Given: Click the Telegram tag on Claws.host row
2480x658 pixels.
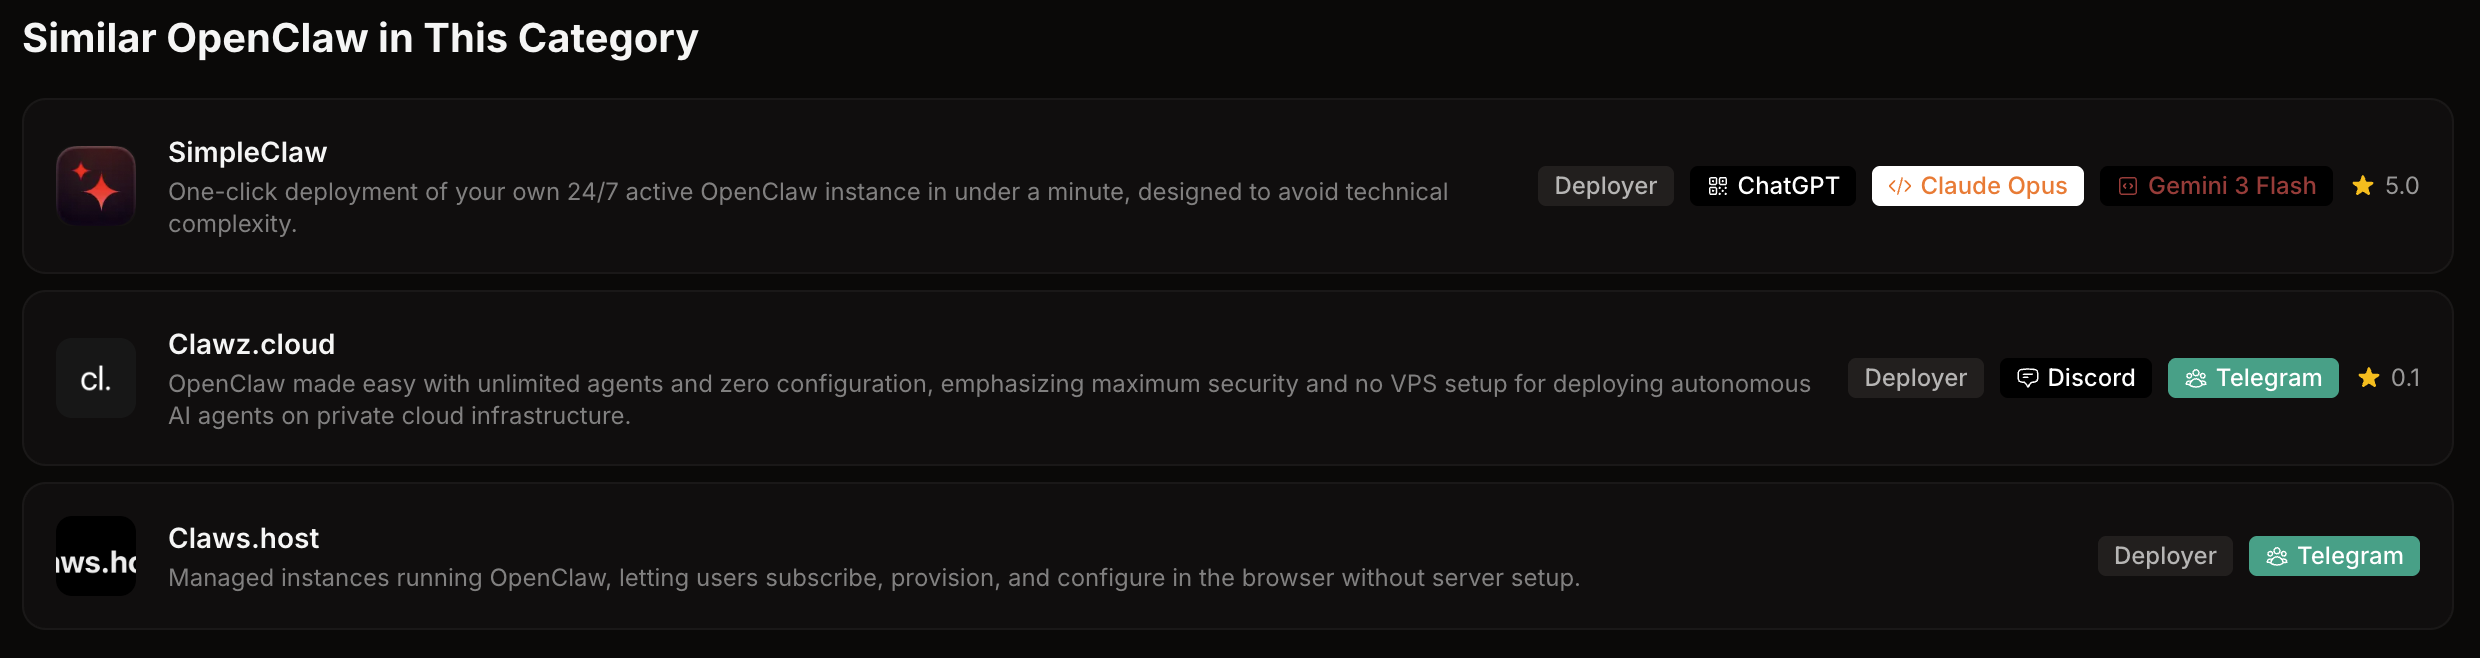Looking at the screenshot, I should tap(2334, 556).
